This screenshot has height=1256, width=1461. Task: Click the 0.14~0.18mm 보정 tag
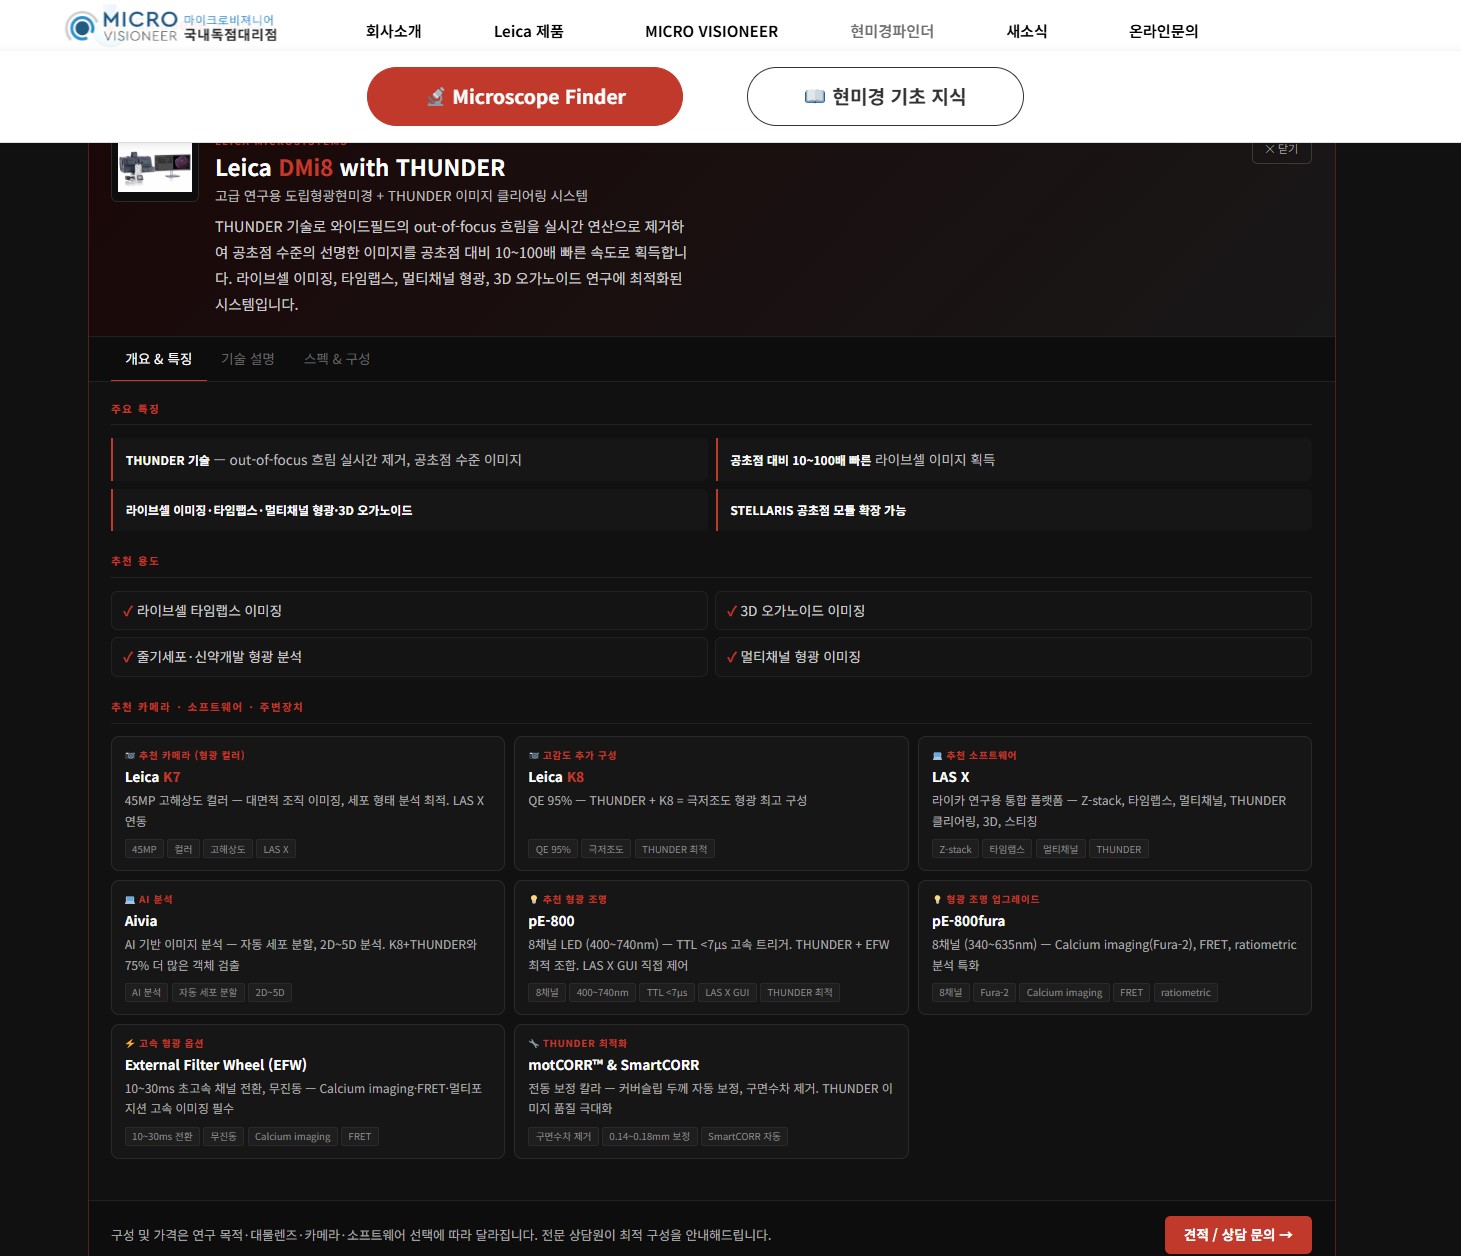(x=650, y=1137)
